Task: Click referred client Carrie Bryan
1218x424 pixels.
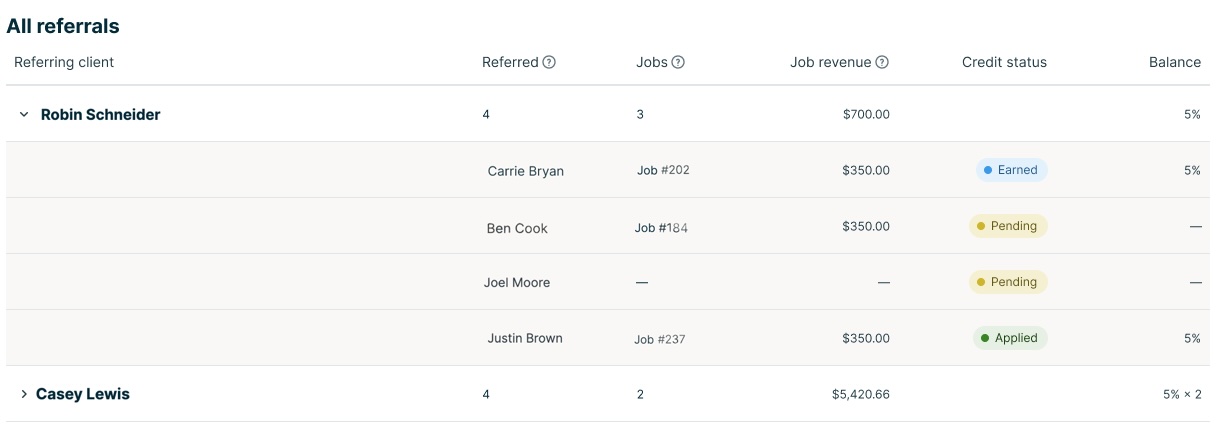Action: pos(525,171)
